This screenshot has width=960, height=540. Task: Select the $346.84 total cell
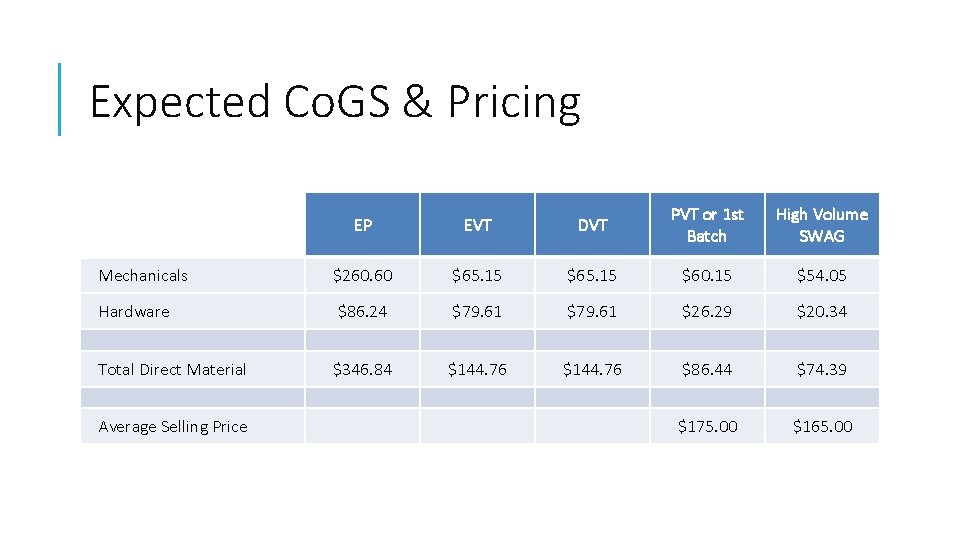pos(363,369)
